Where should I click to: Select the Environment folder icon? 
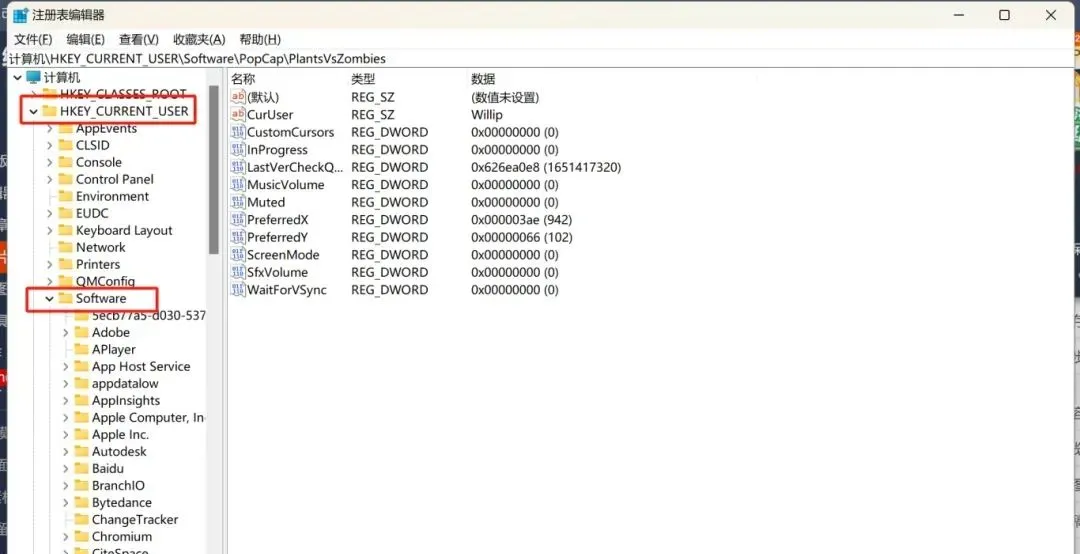65,196
